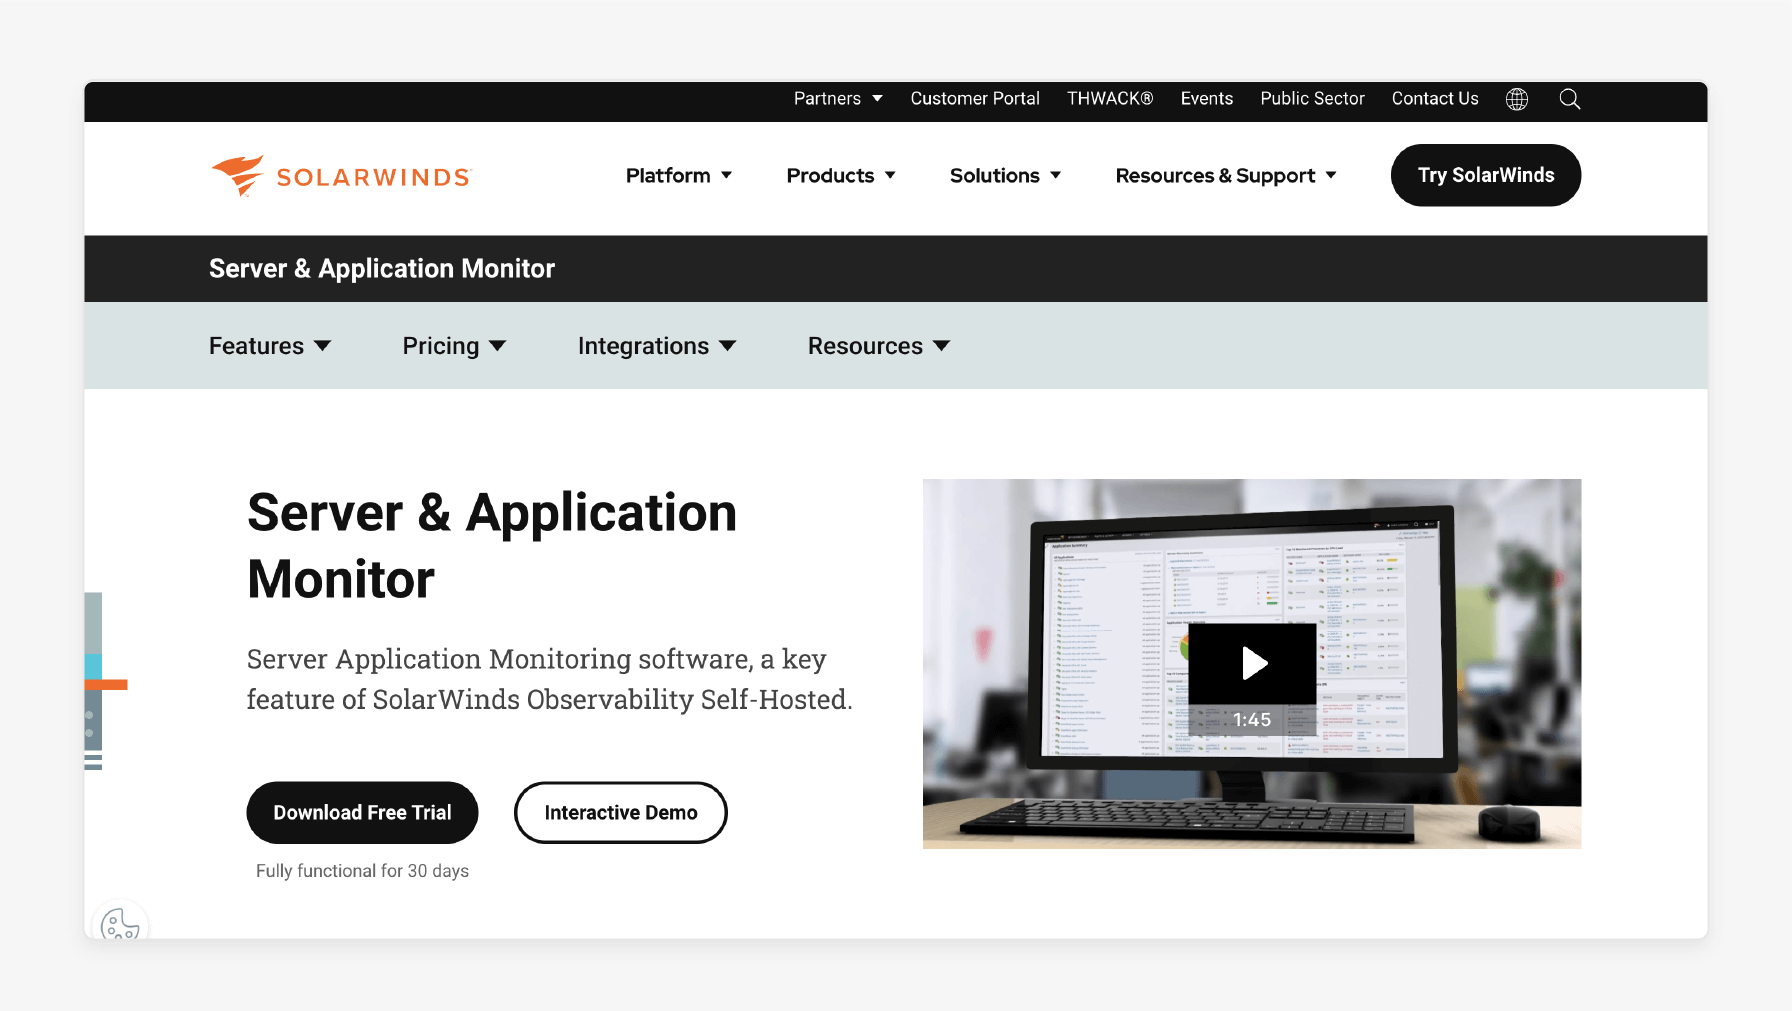Click the 'Fully functional for 30 days' text

tap(362, 871)
